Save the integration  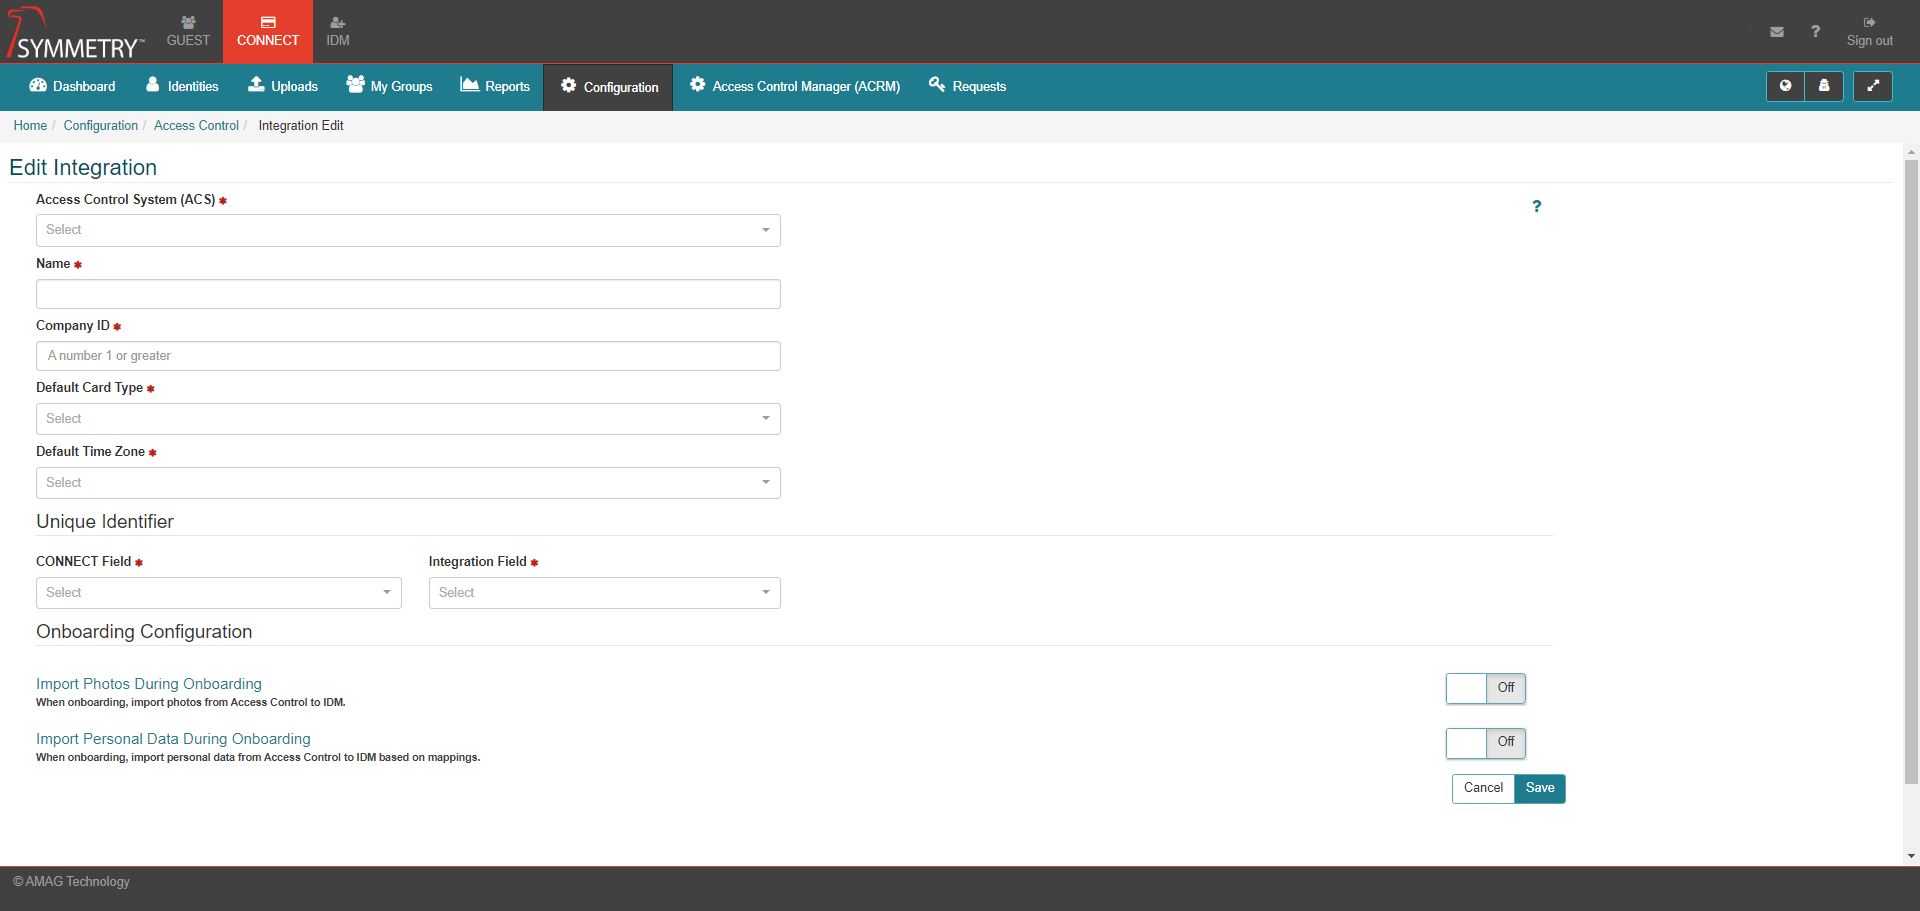point(1540,788)
